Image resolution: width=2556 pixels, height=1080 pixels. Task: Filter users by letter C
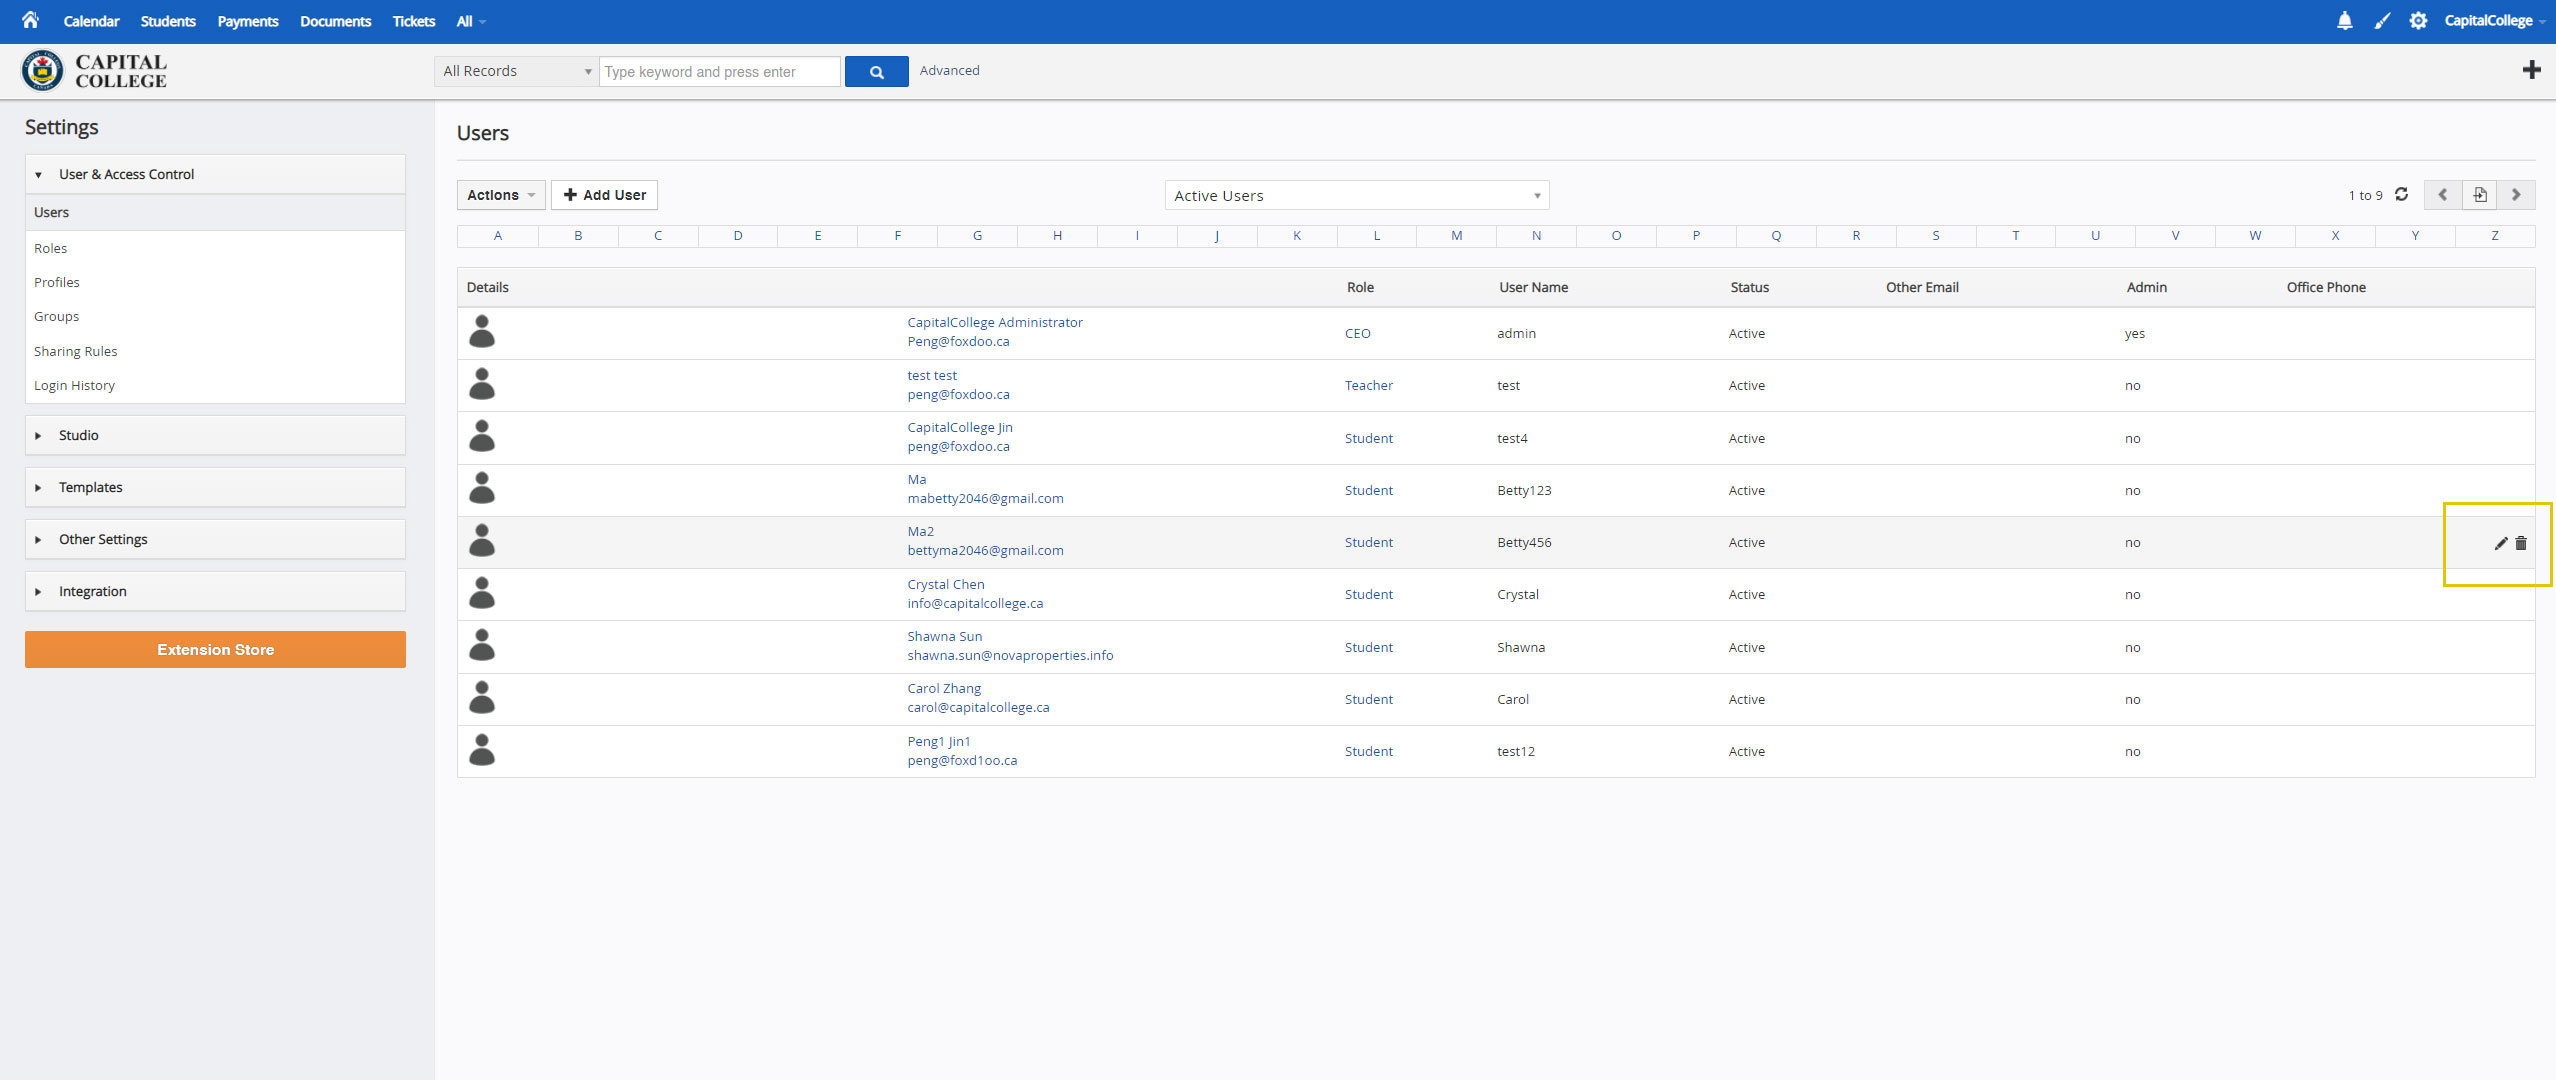point(658,236)
